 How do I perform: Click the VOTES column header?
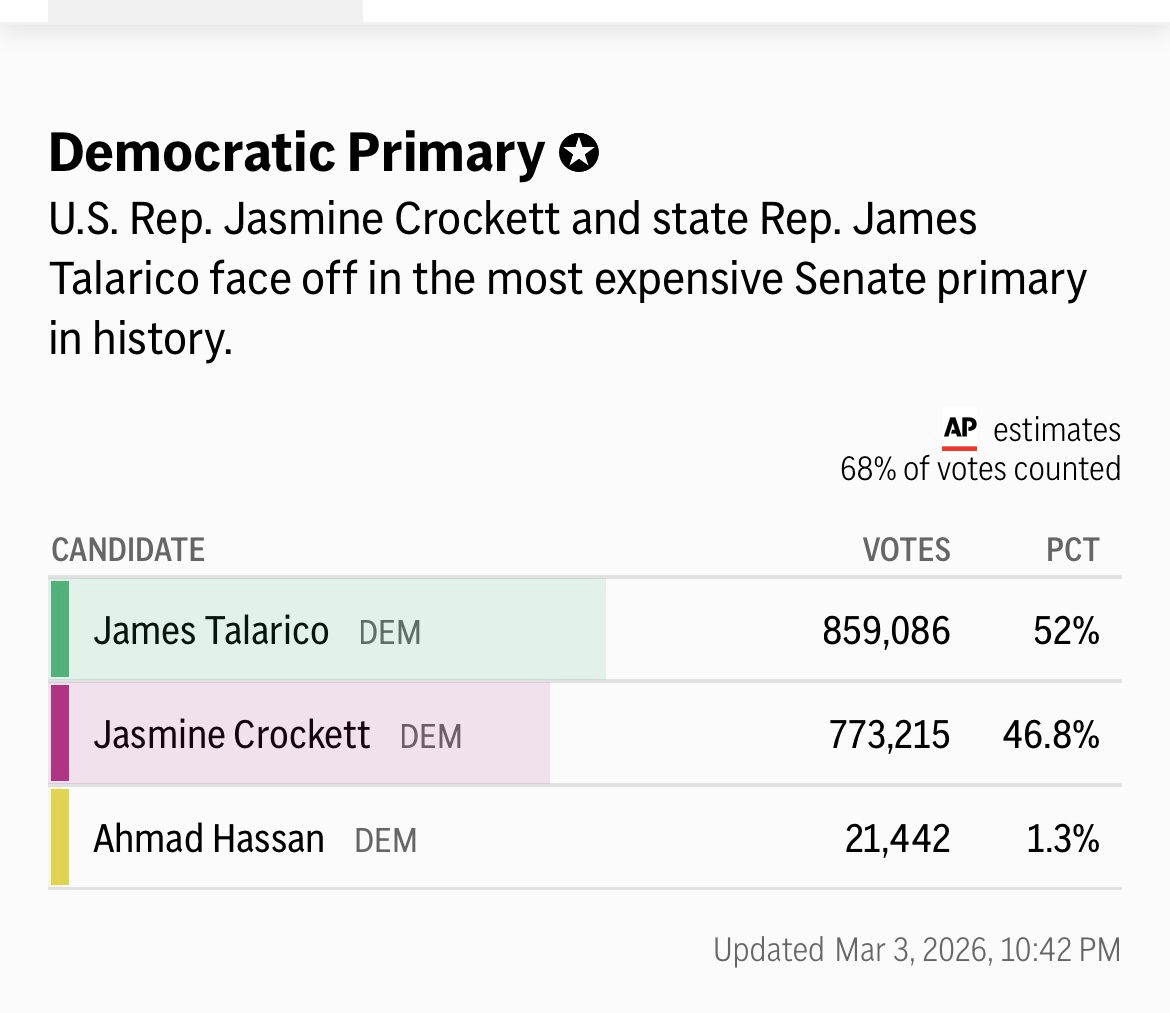point(906,550)
